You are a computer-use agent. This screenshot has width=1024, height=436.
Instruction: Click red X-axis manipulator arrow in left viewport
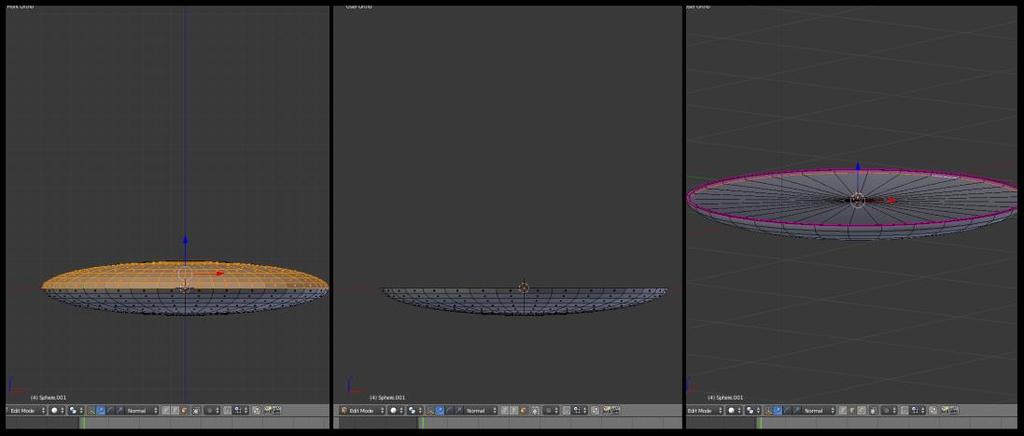pos(219,273)
